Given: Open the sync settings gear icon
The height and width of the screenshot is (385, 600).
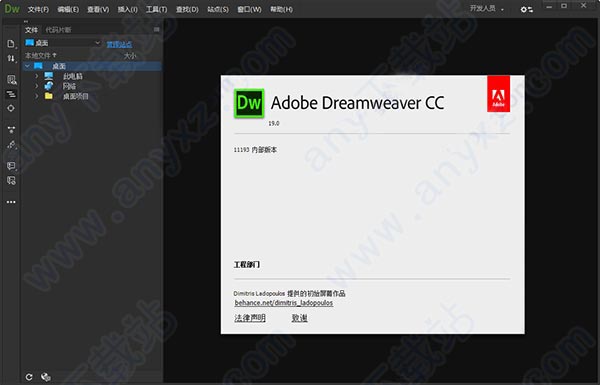Looking at the screenshot, I should 527,9.
